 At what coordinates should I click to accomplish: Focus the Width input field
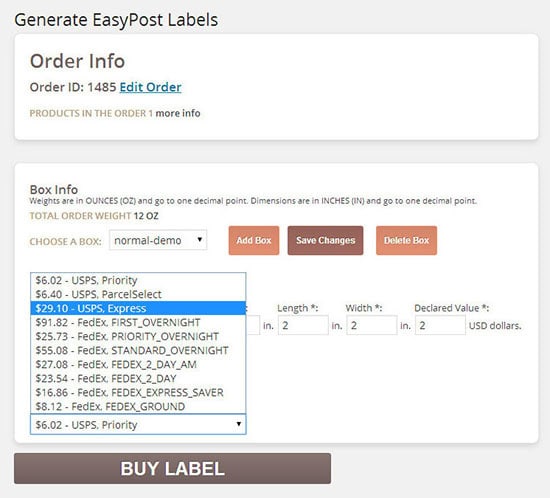[372, 325]
